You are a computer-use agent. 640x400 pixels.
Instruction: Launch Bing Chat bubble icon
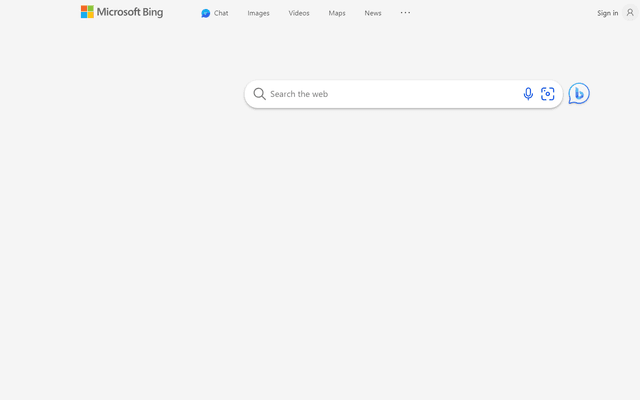click(x=579, y=93)
